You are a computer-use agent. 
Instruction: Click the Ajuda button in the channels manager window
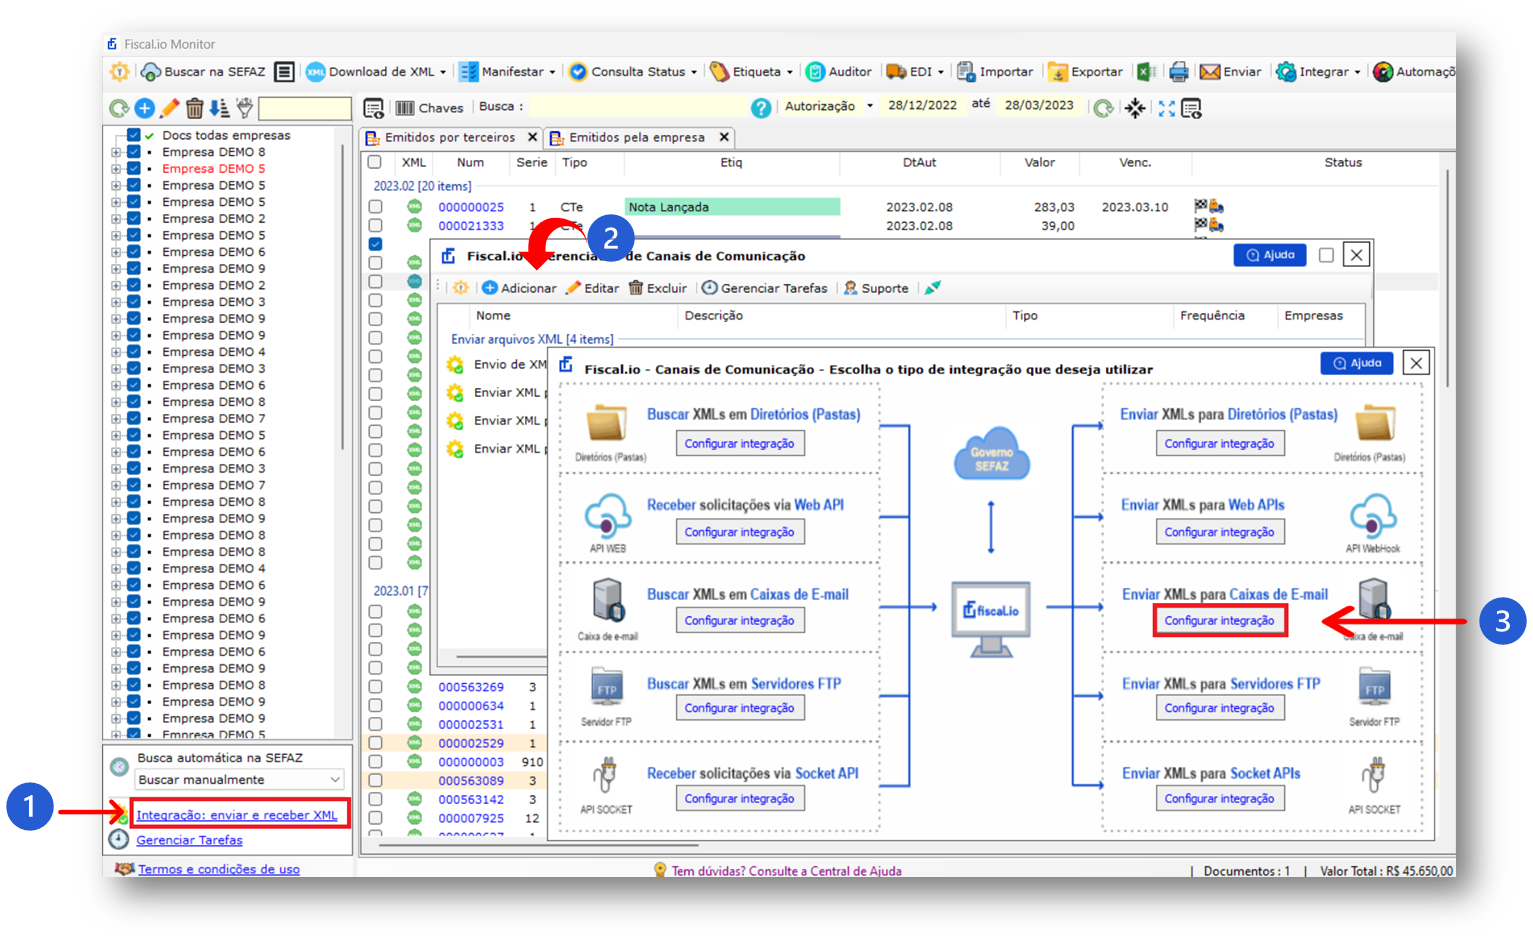pos(1270,255)
